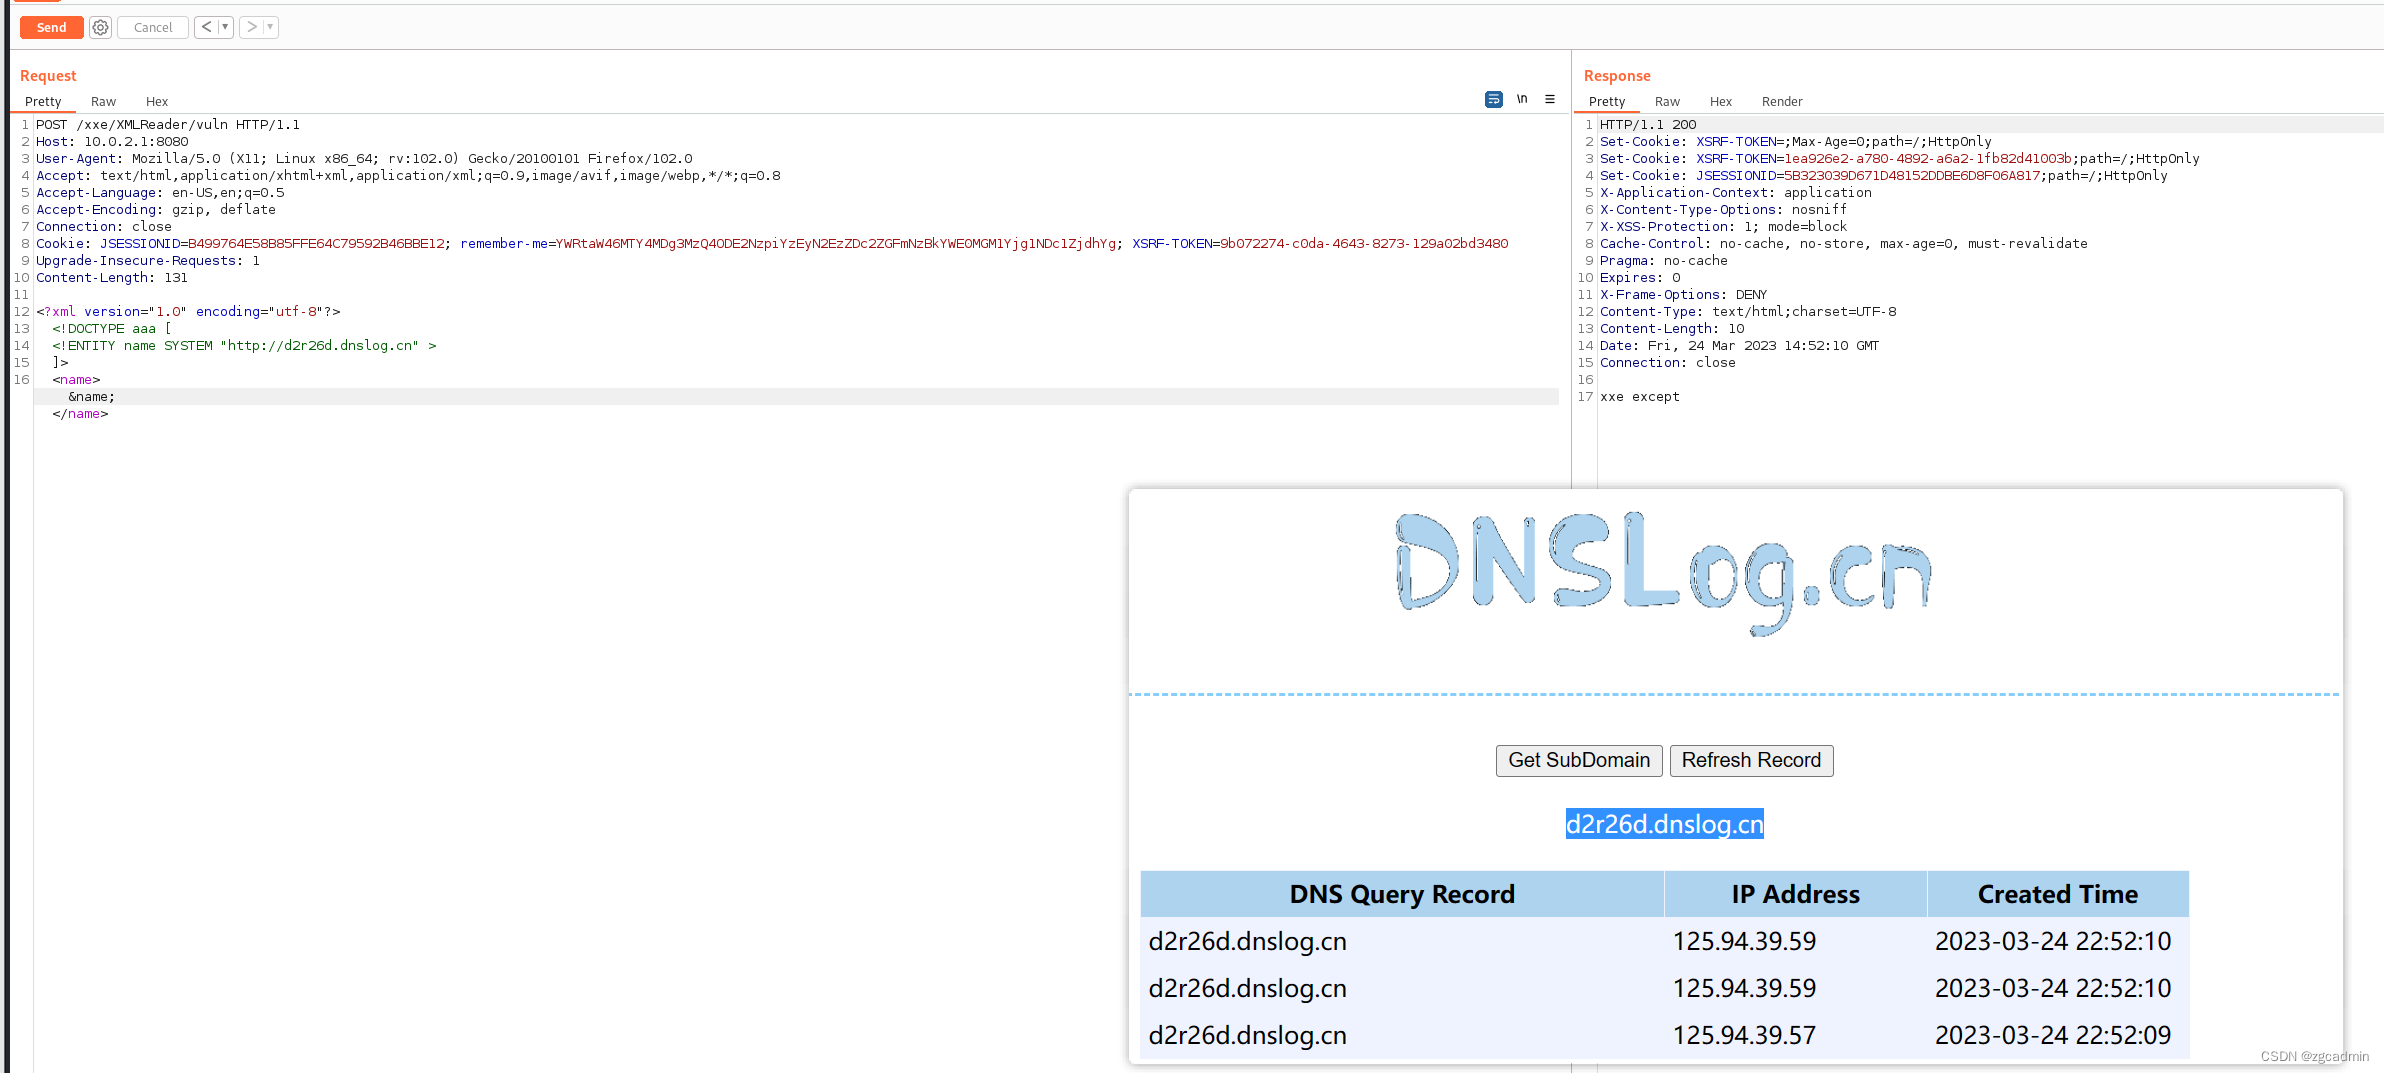Click the &name; entity reference line
The height and width of the screenshot is (1073, 2384).
pyautogui.click(x=91, y=397)
